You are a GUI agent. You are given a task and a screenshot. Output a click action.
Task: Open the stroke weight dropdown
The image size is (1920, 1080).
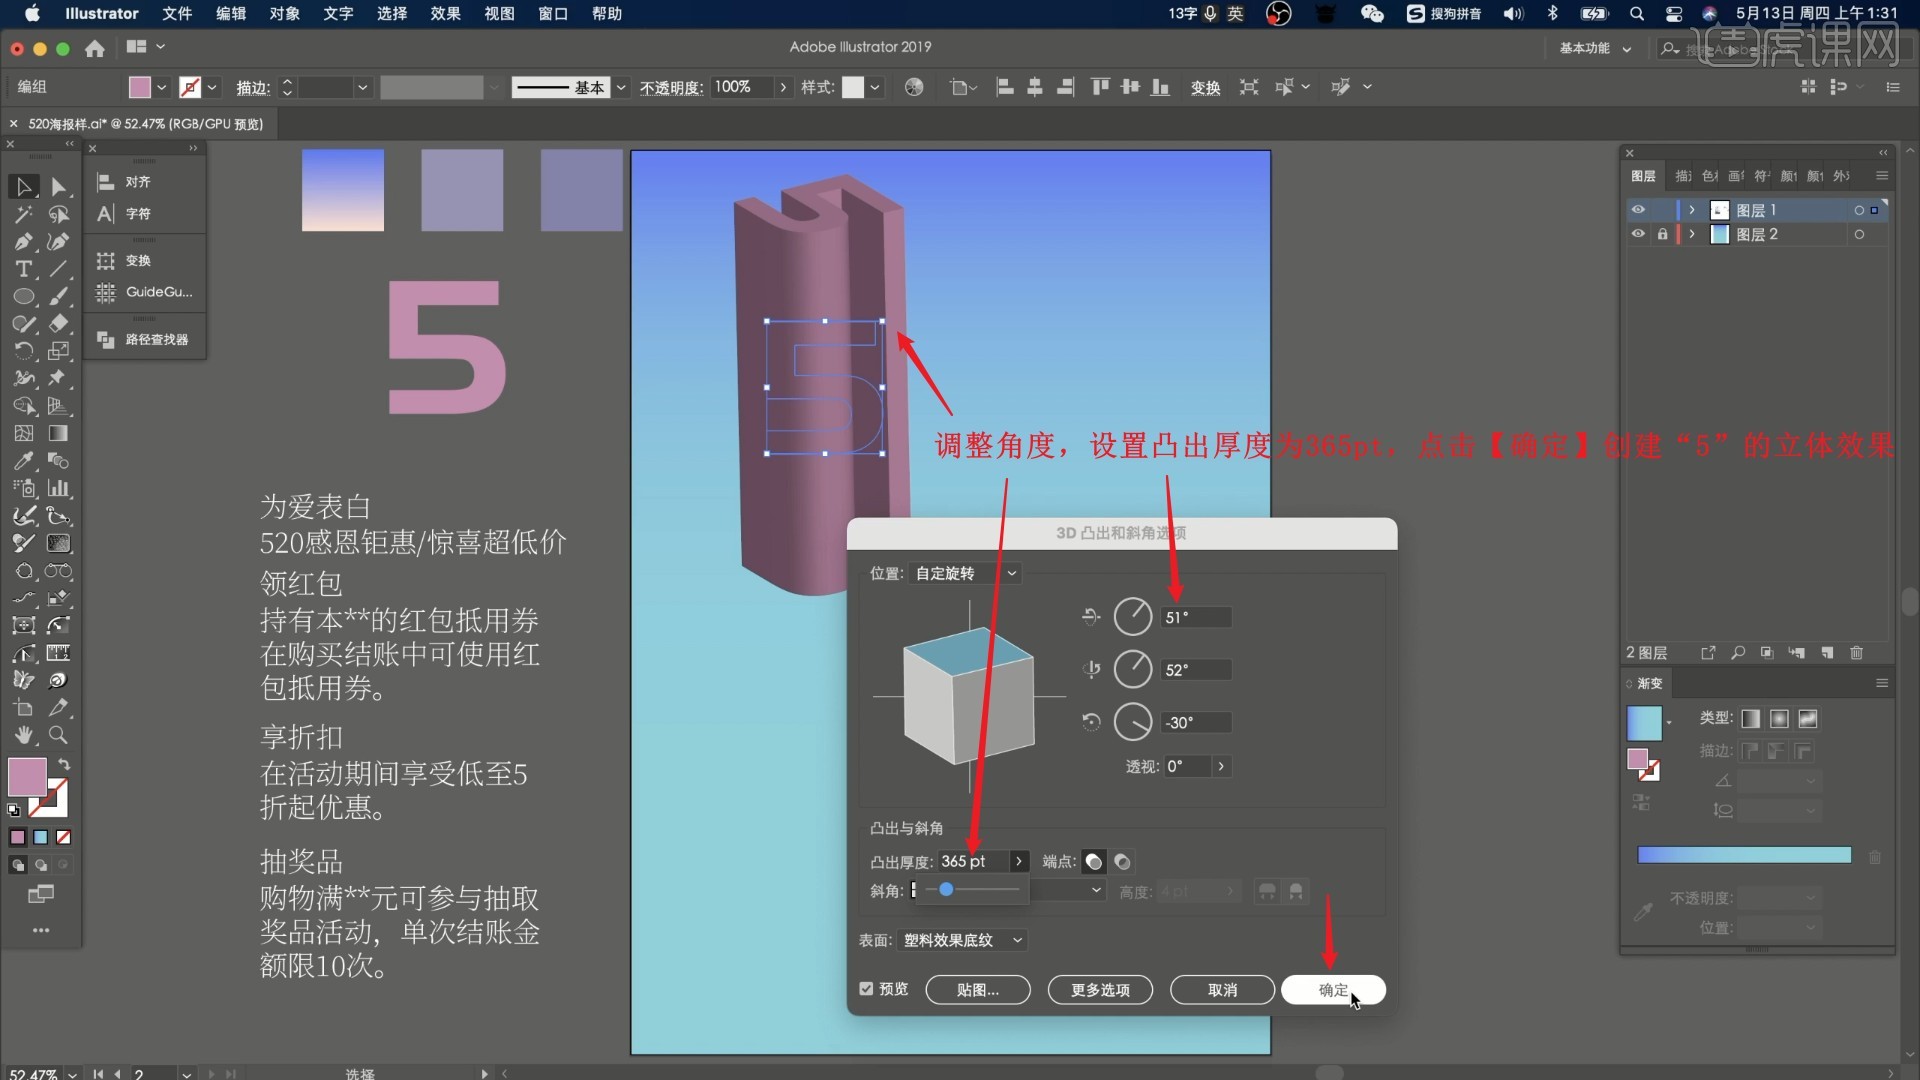click(362, 87)
